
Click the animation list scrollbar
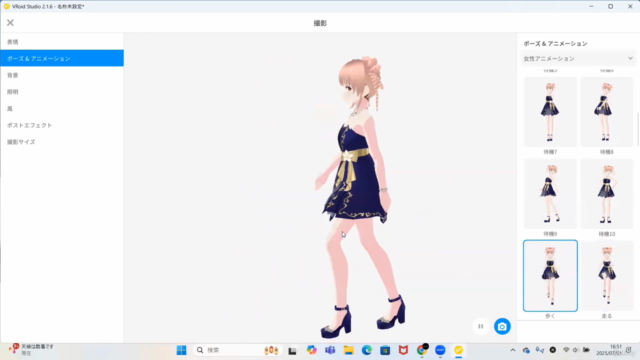tap(638, 129)
